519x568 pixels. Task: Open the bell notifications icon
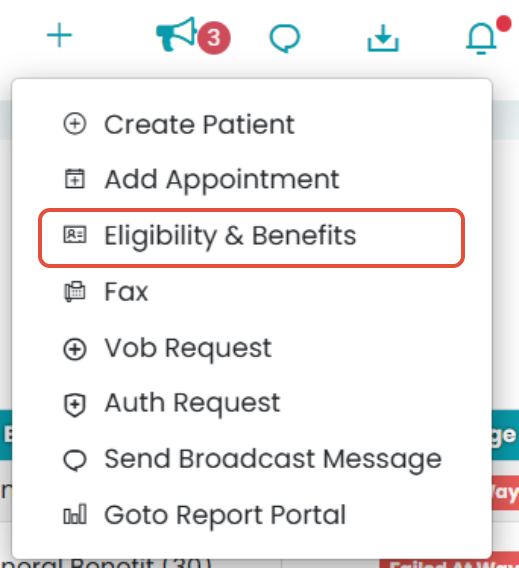(x=481, y=38)
